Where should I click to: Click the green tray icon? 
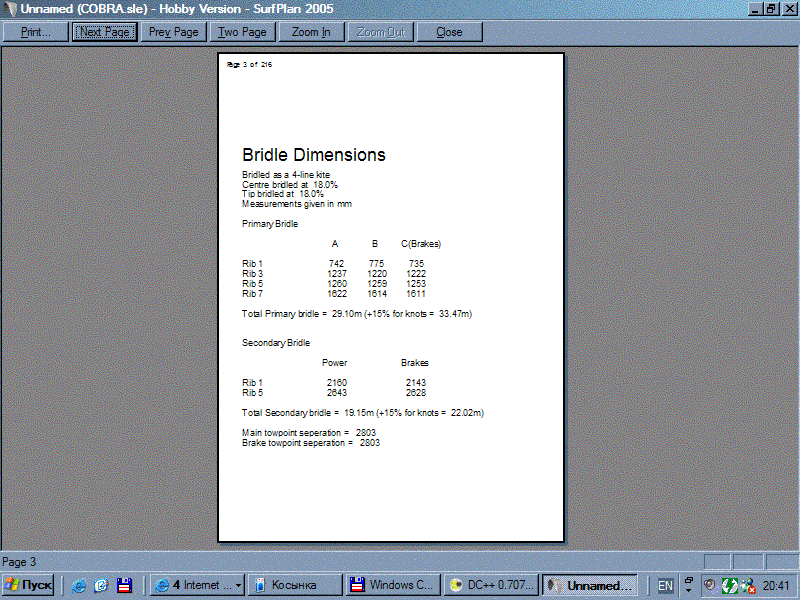730,585
